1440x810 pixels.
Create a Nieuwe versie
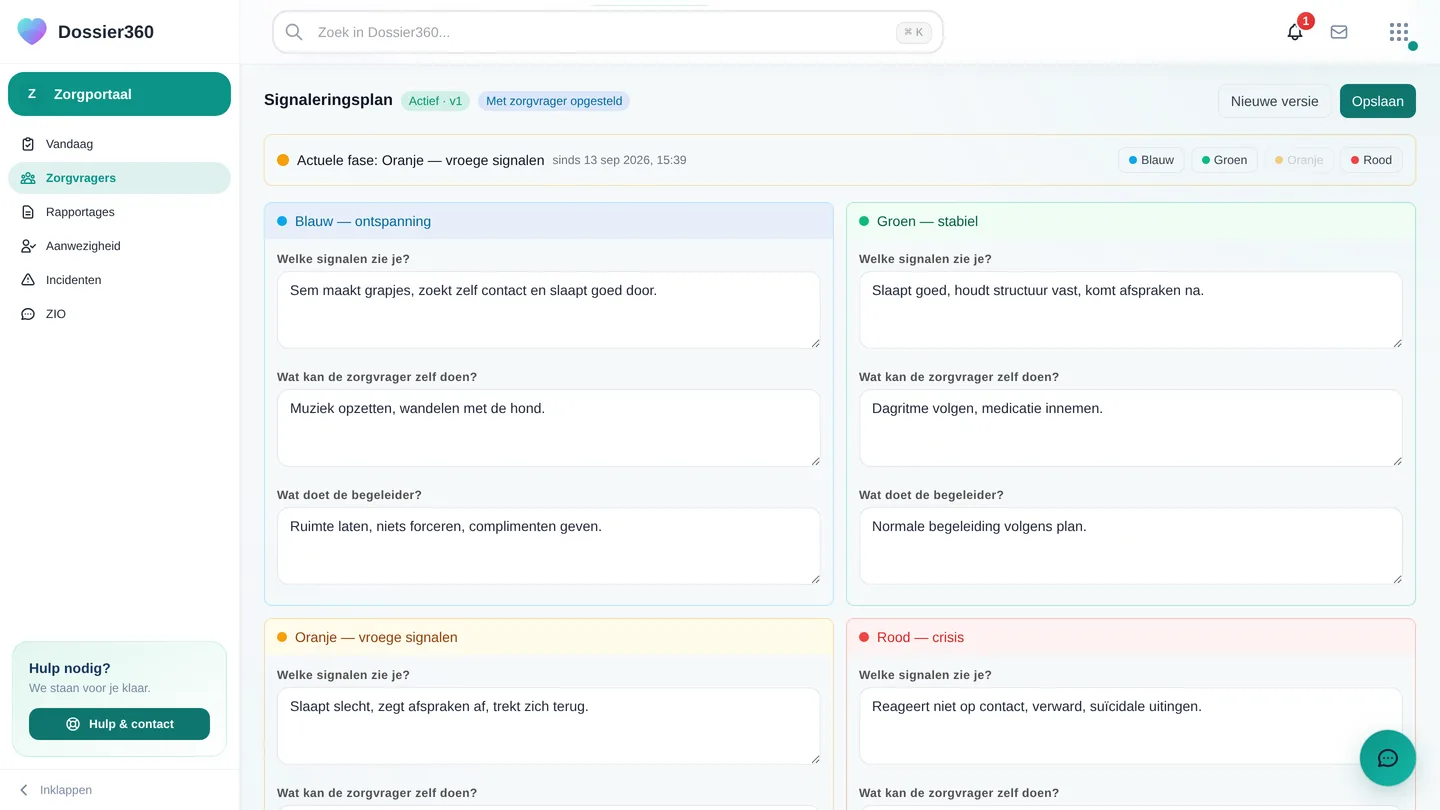point(1274,101)
